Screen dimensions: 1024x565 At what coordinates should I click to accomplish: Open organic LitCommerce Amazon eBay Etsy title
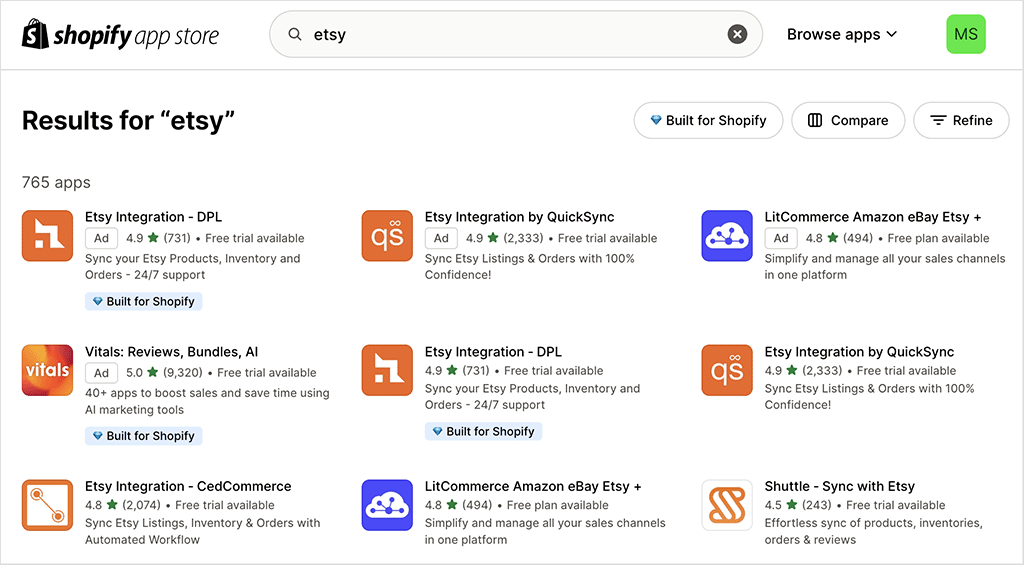click(x=533, y=486)
